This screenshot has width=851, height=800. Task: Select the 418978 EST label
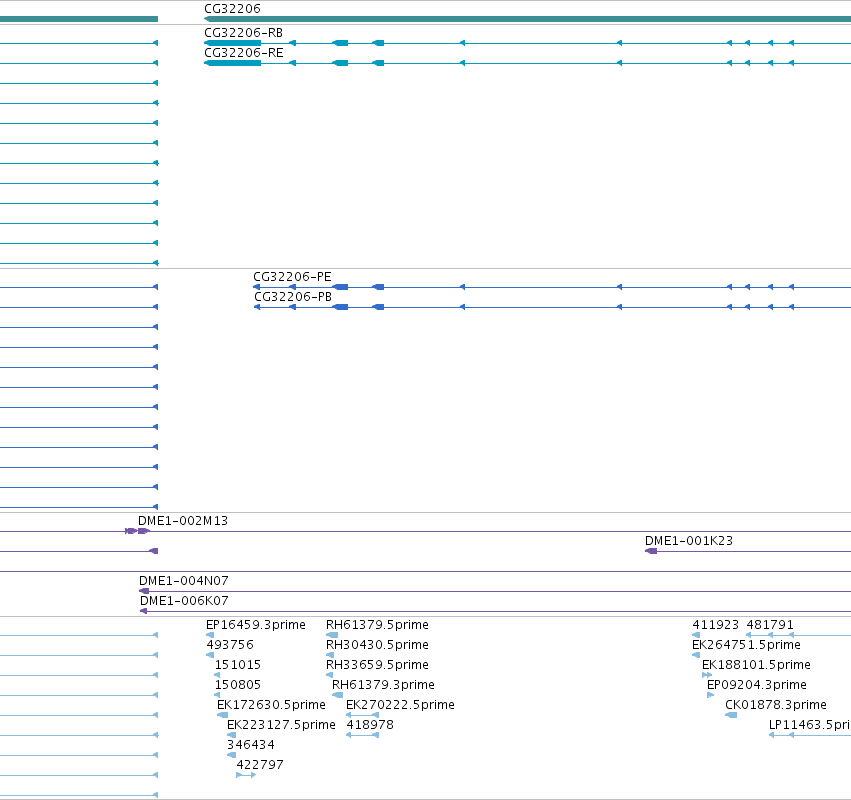coord(370,725)
